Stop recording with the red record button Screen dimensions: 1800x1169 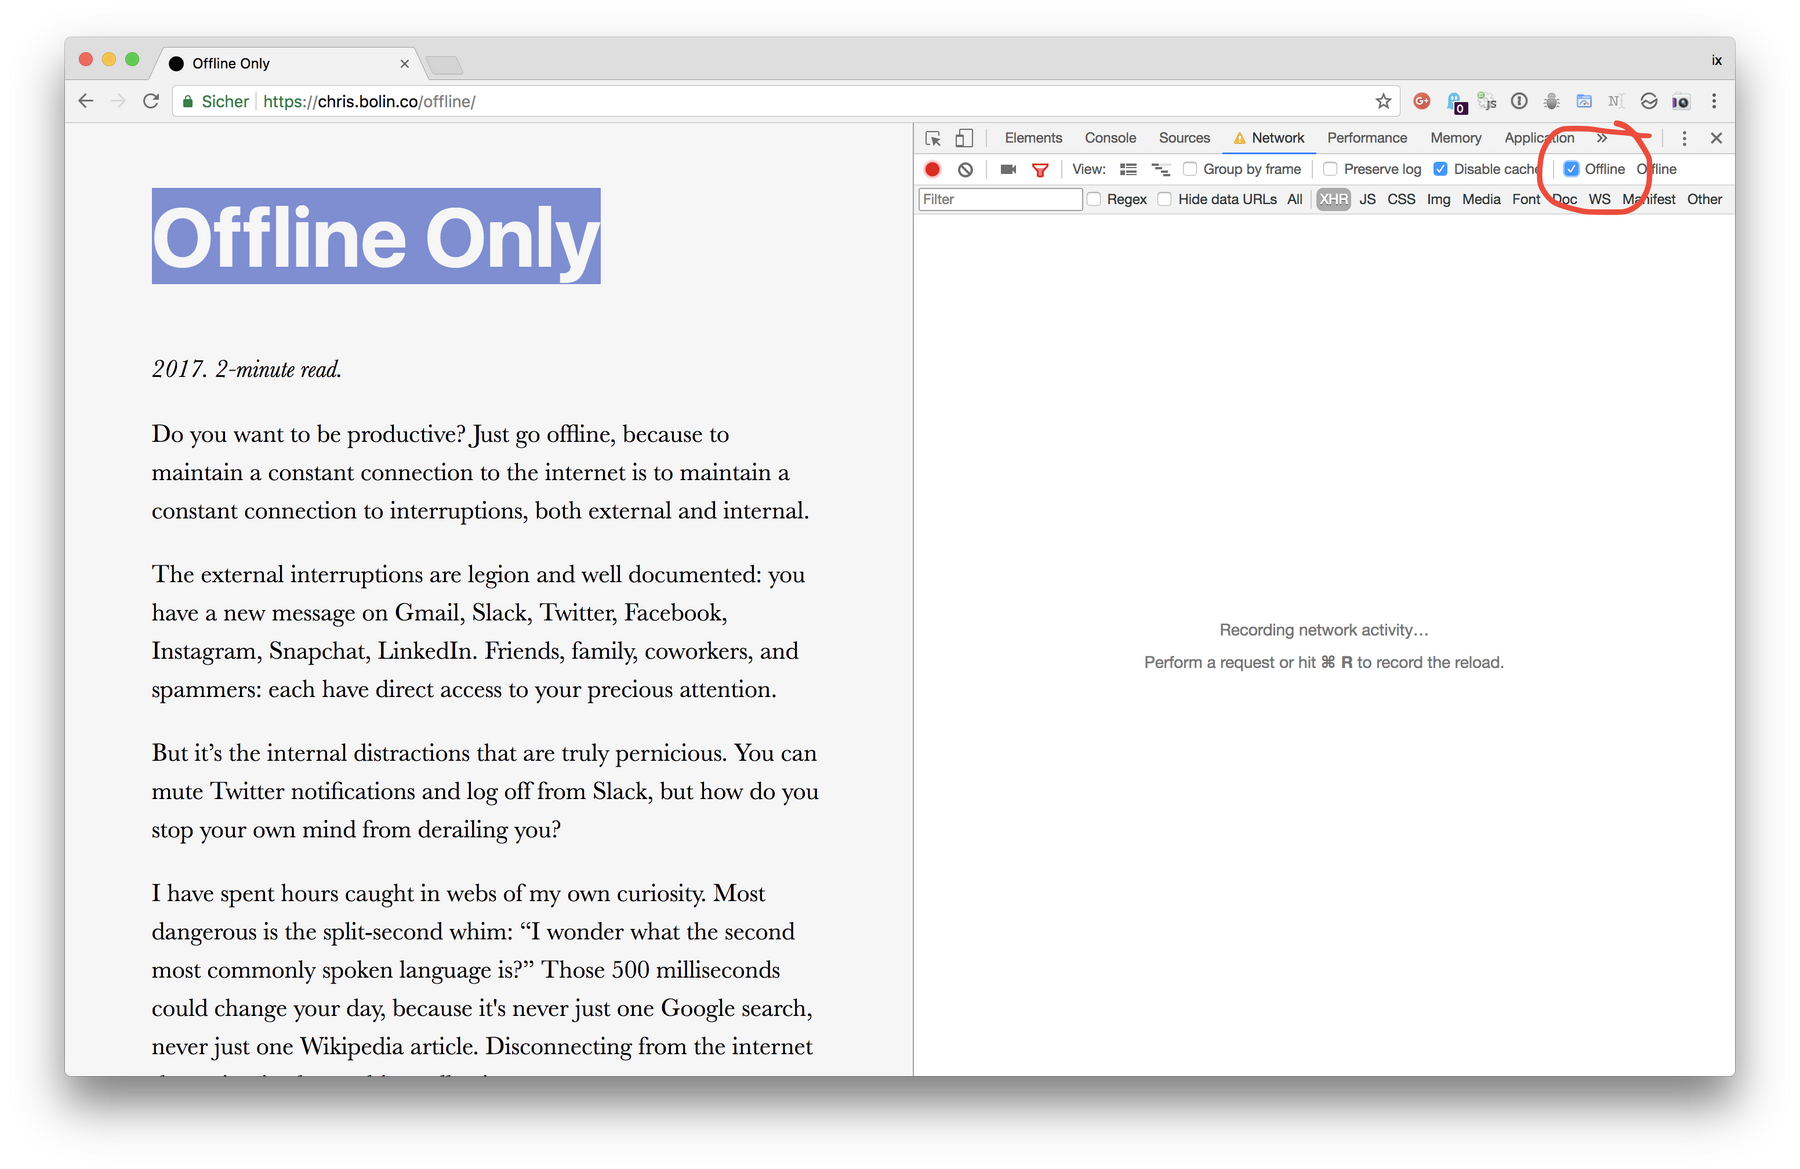click(x=933, y=169)
